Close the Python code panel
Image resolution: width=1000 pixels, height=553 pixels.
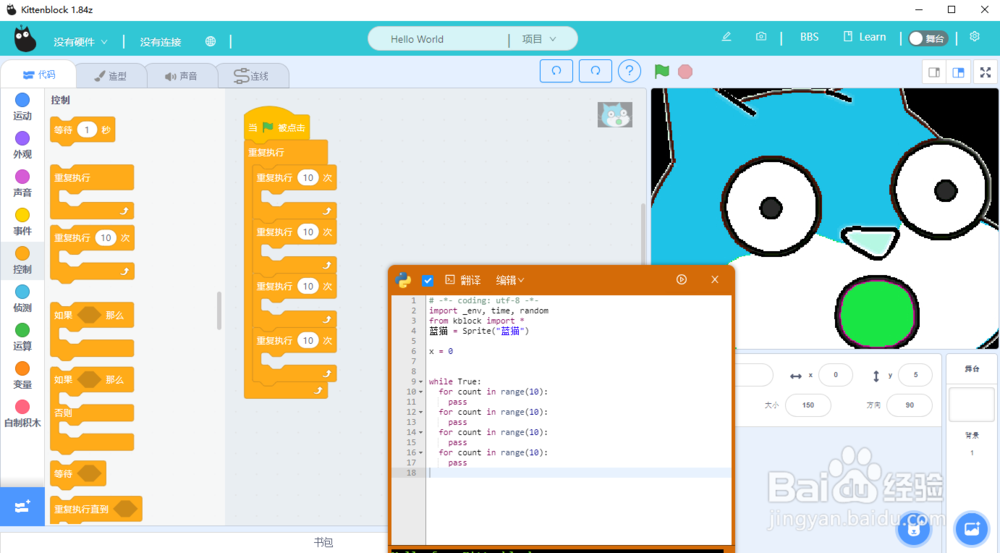(715, 279)
